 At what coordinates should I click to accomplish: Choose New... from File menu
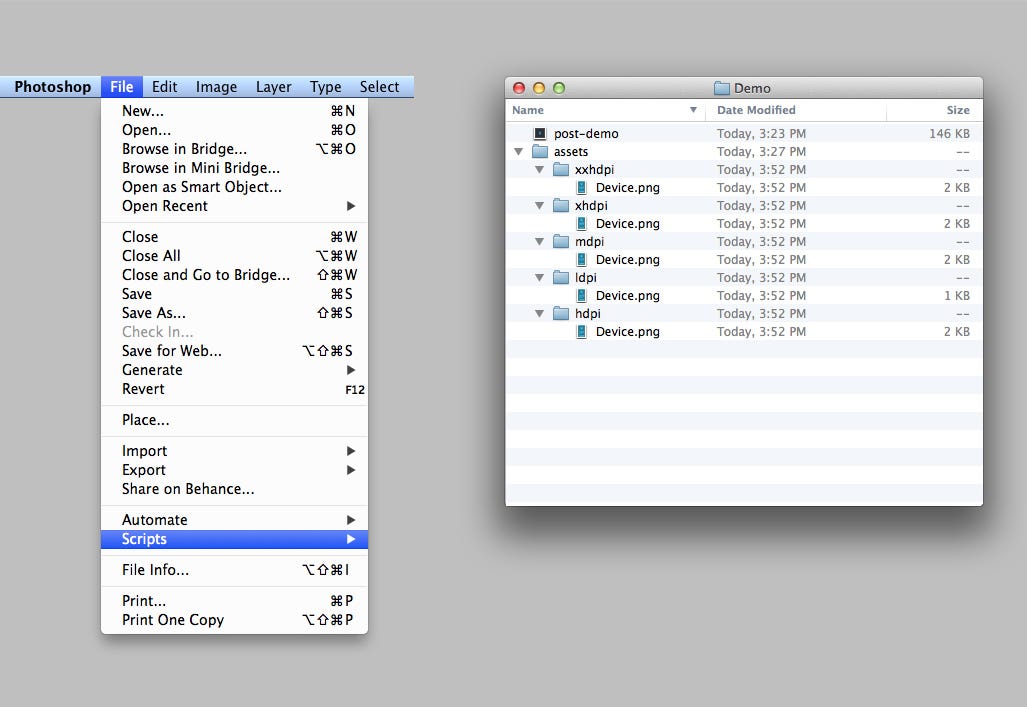[x=234, y=111]
